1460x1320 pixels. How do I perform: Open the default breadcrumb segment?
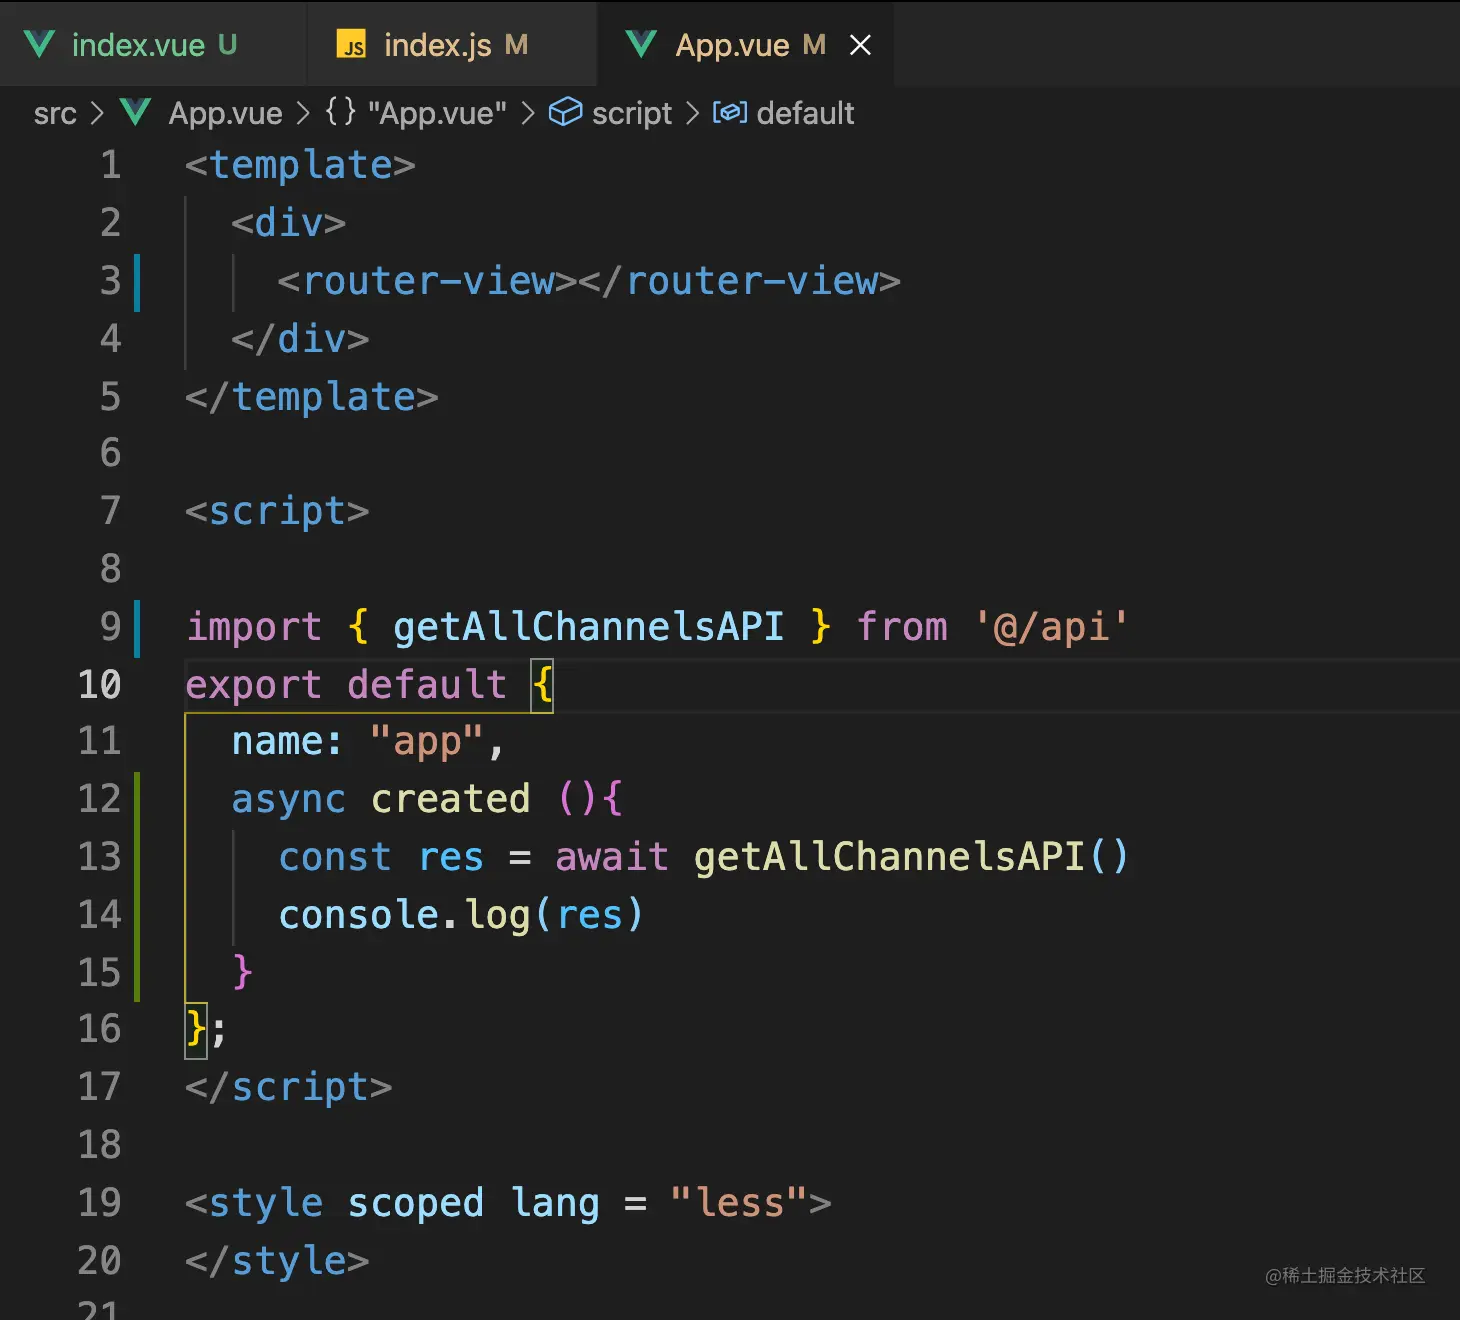tap(805, 113)
